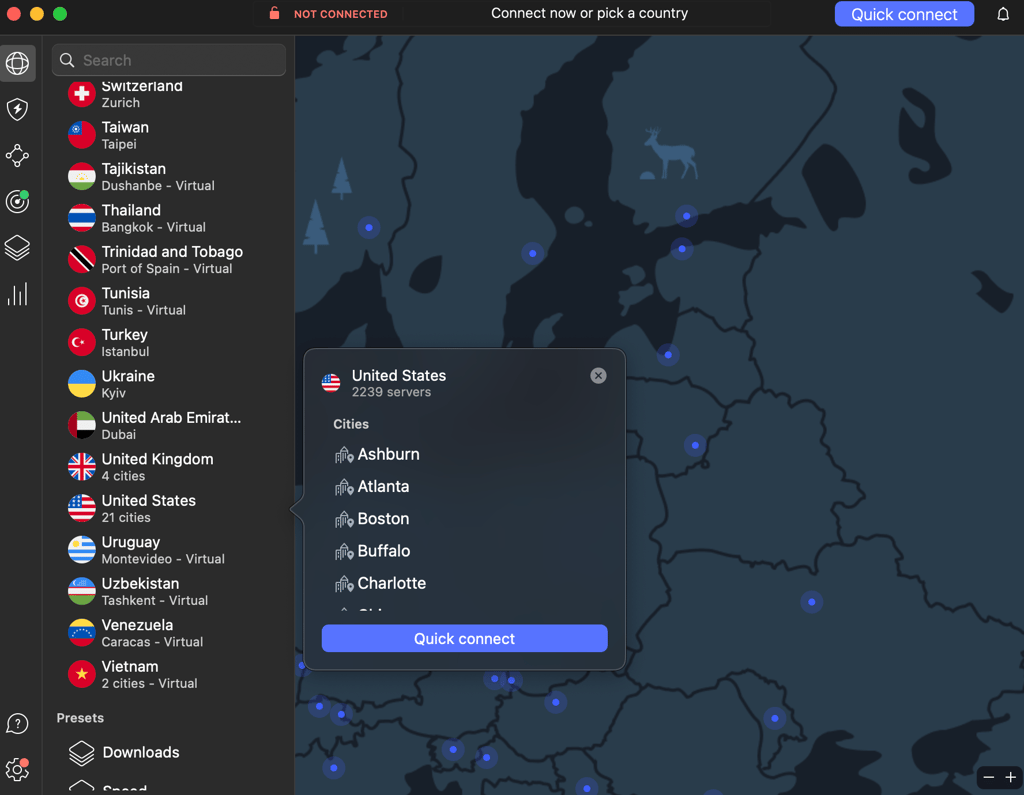Open the globe map view in sidebar
Viewport: 1024px width, 795px height.
[x=18, y=63]
